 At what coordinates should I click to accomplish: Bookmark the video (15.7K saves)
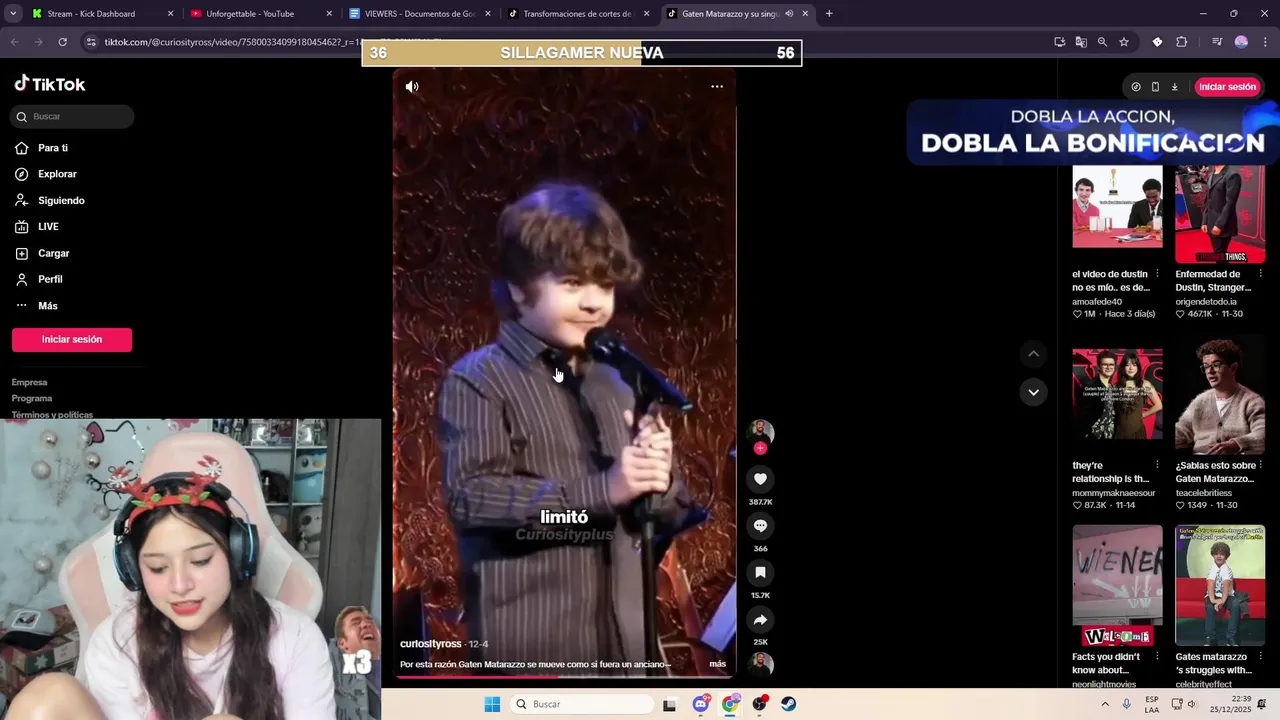[x=760, y=573]
